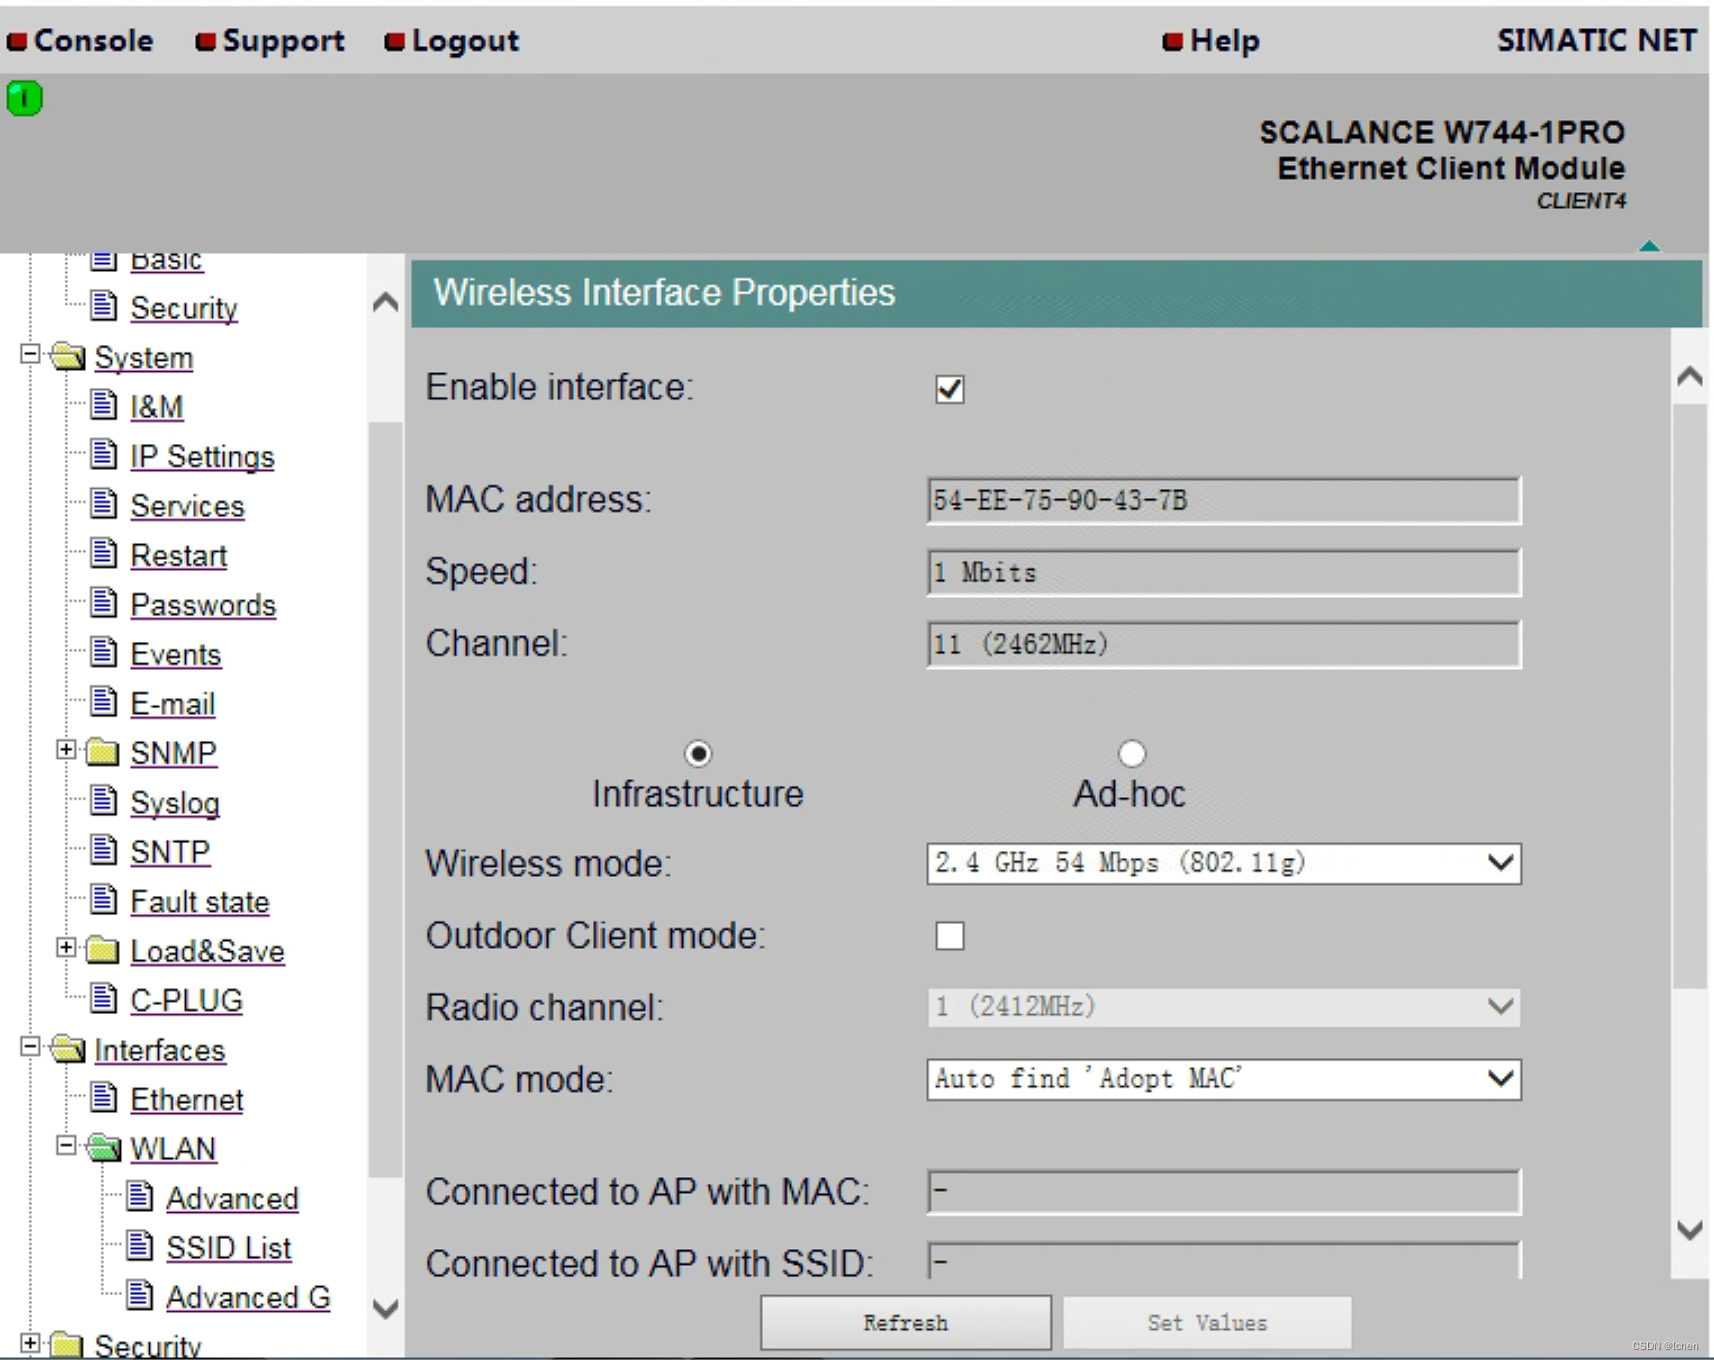Screen dimensions: 1714x1360
Task: Open the IP Settings link
Action: (202, 456)
